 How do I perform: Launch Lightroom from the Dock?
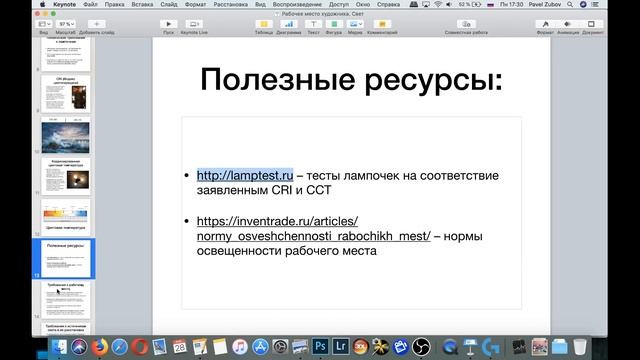pyautogui.click(x=340, y=347)
